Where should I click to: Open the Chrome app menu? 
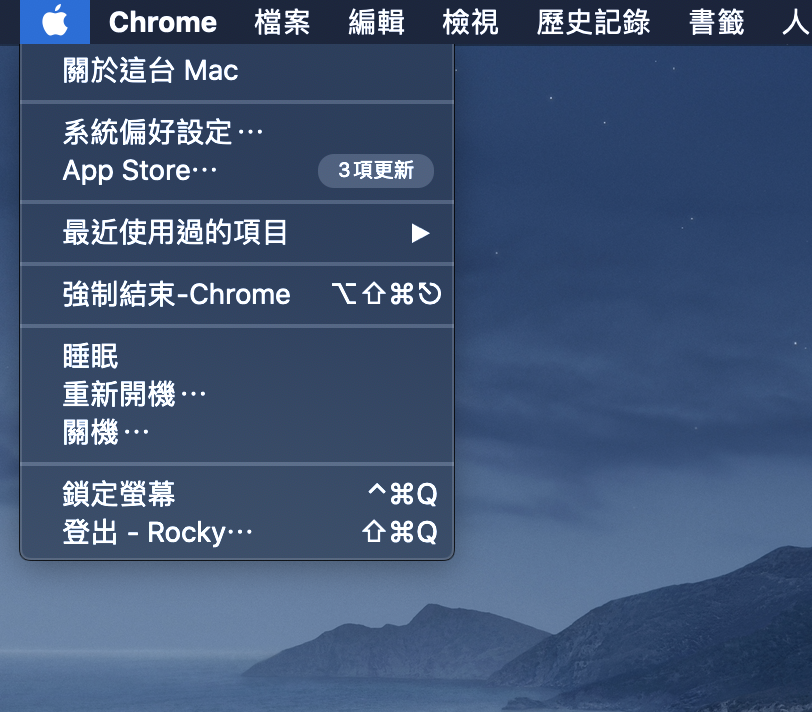pyautogui.click(x=162, y=21)
